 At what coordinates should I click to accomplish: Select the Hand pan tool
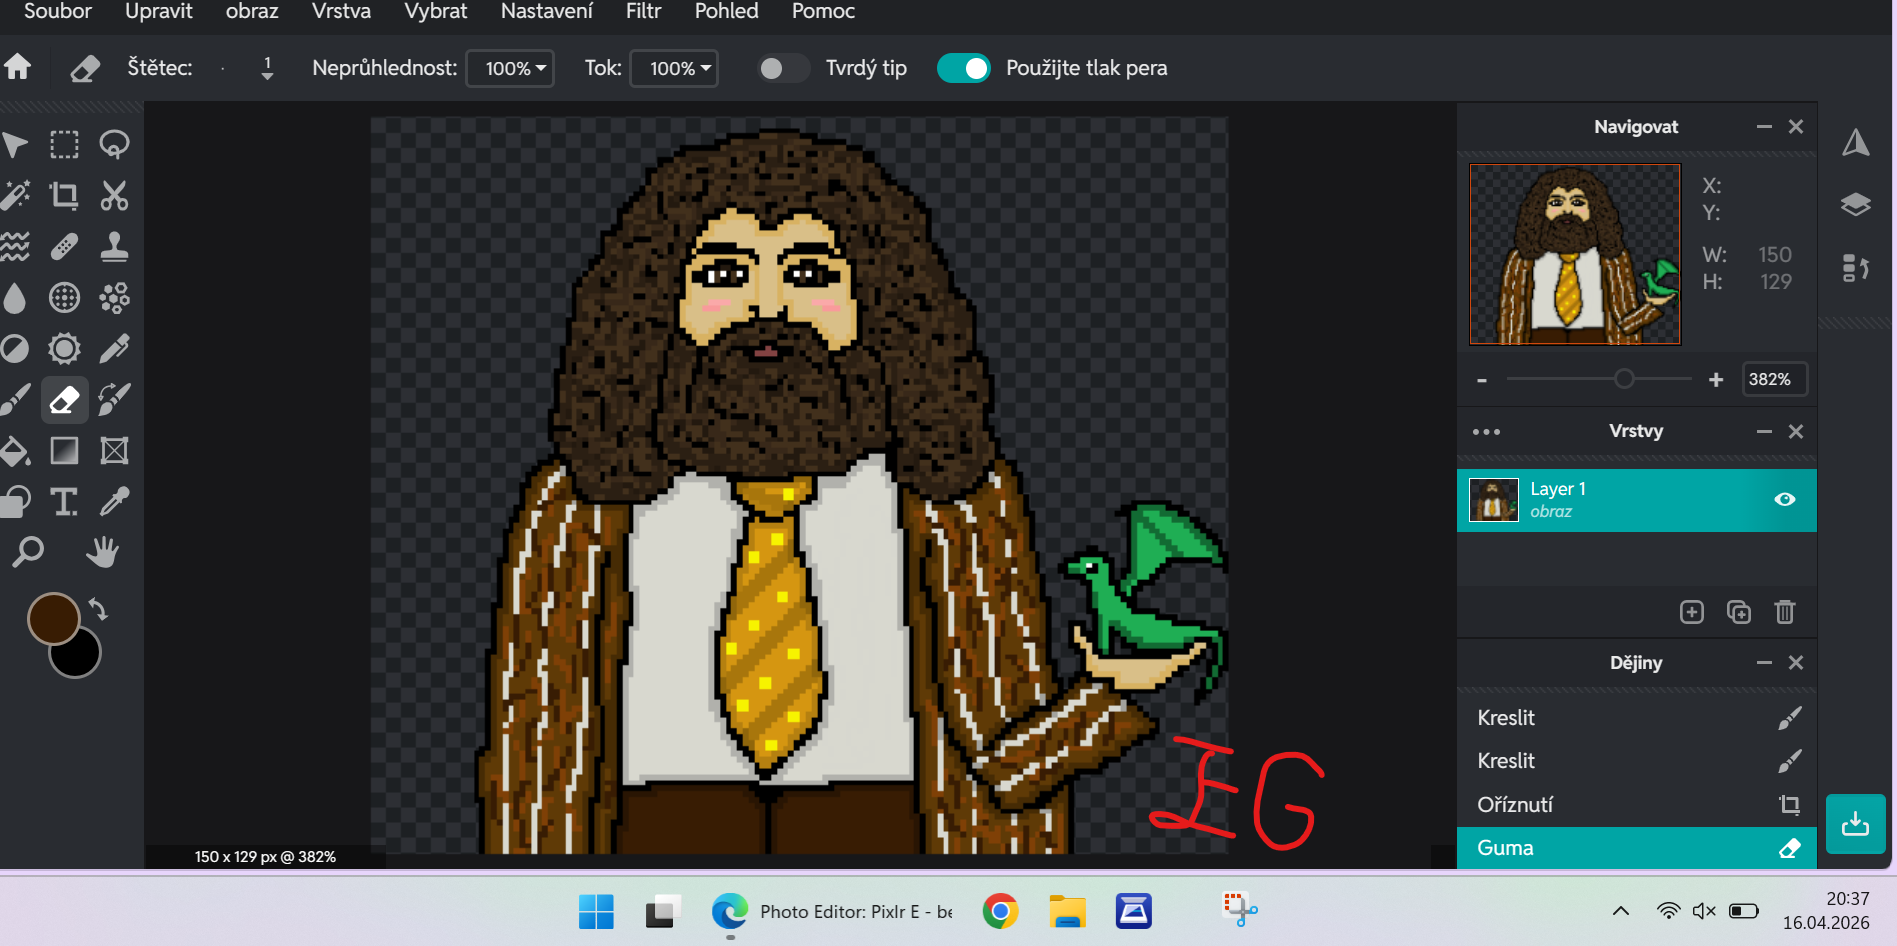click(102, 552)
